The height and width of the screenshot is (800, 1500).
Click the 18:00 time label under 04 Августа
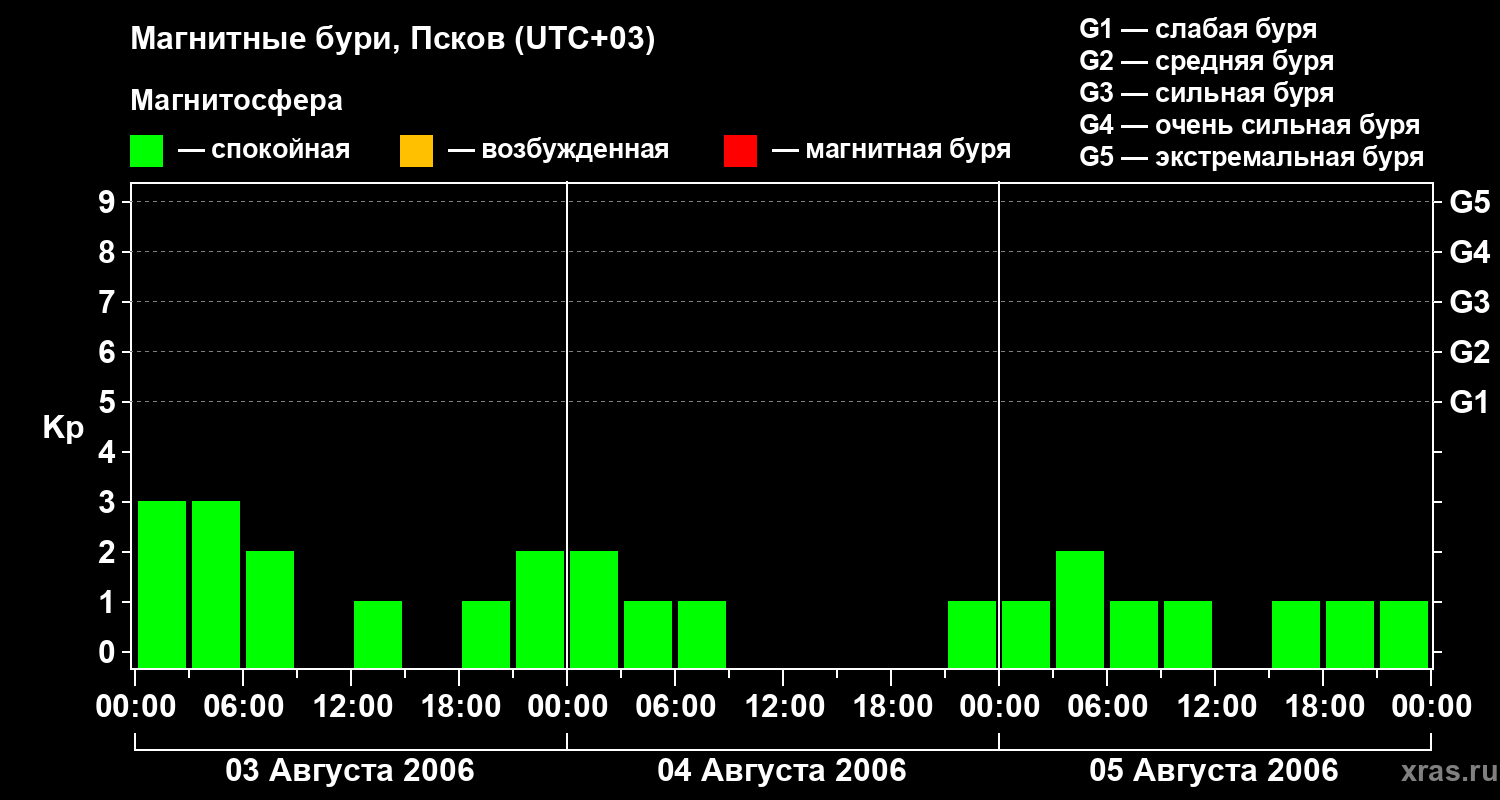(891, 706)
